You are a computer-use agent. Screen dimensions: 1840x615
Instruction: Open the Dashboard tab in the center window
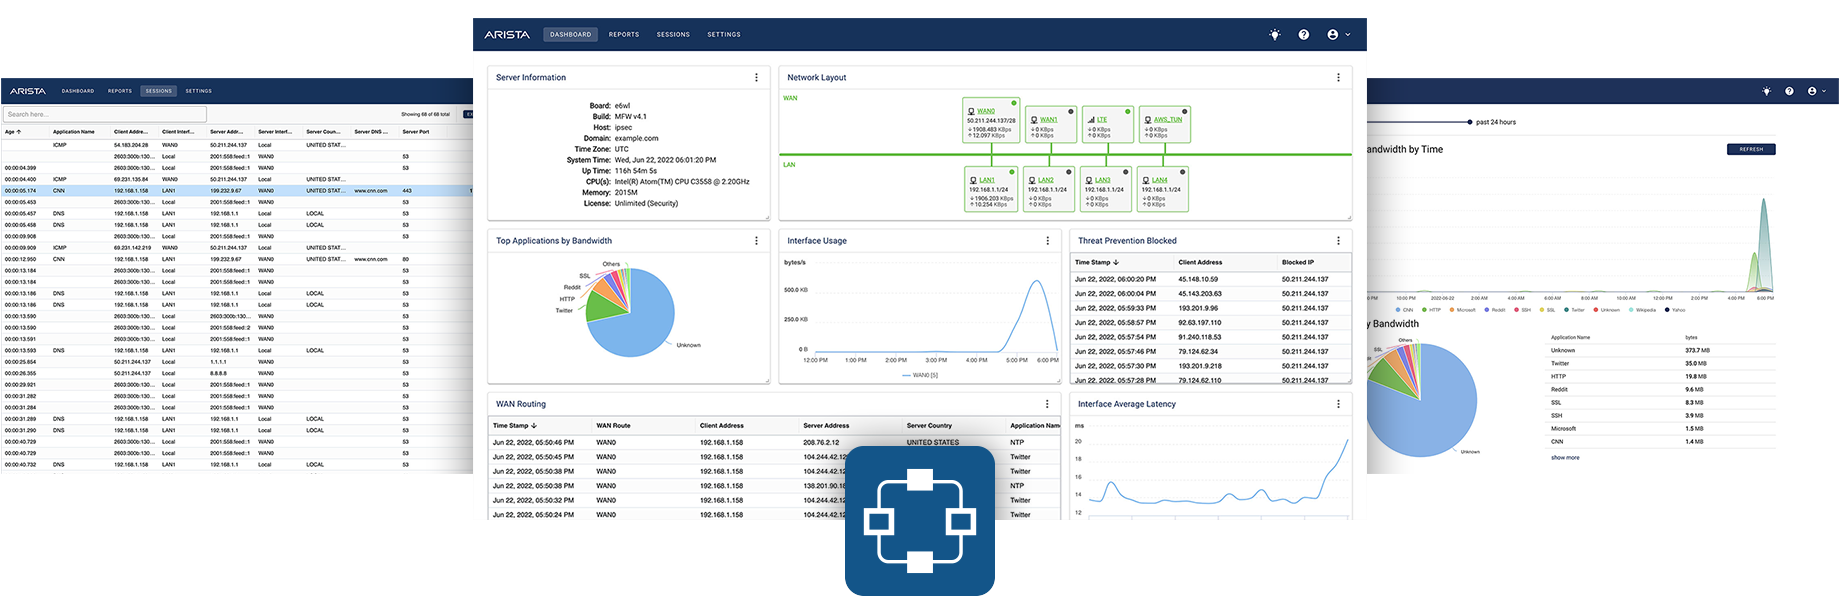pos(570,35)
